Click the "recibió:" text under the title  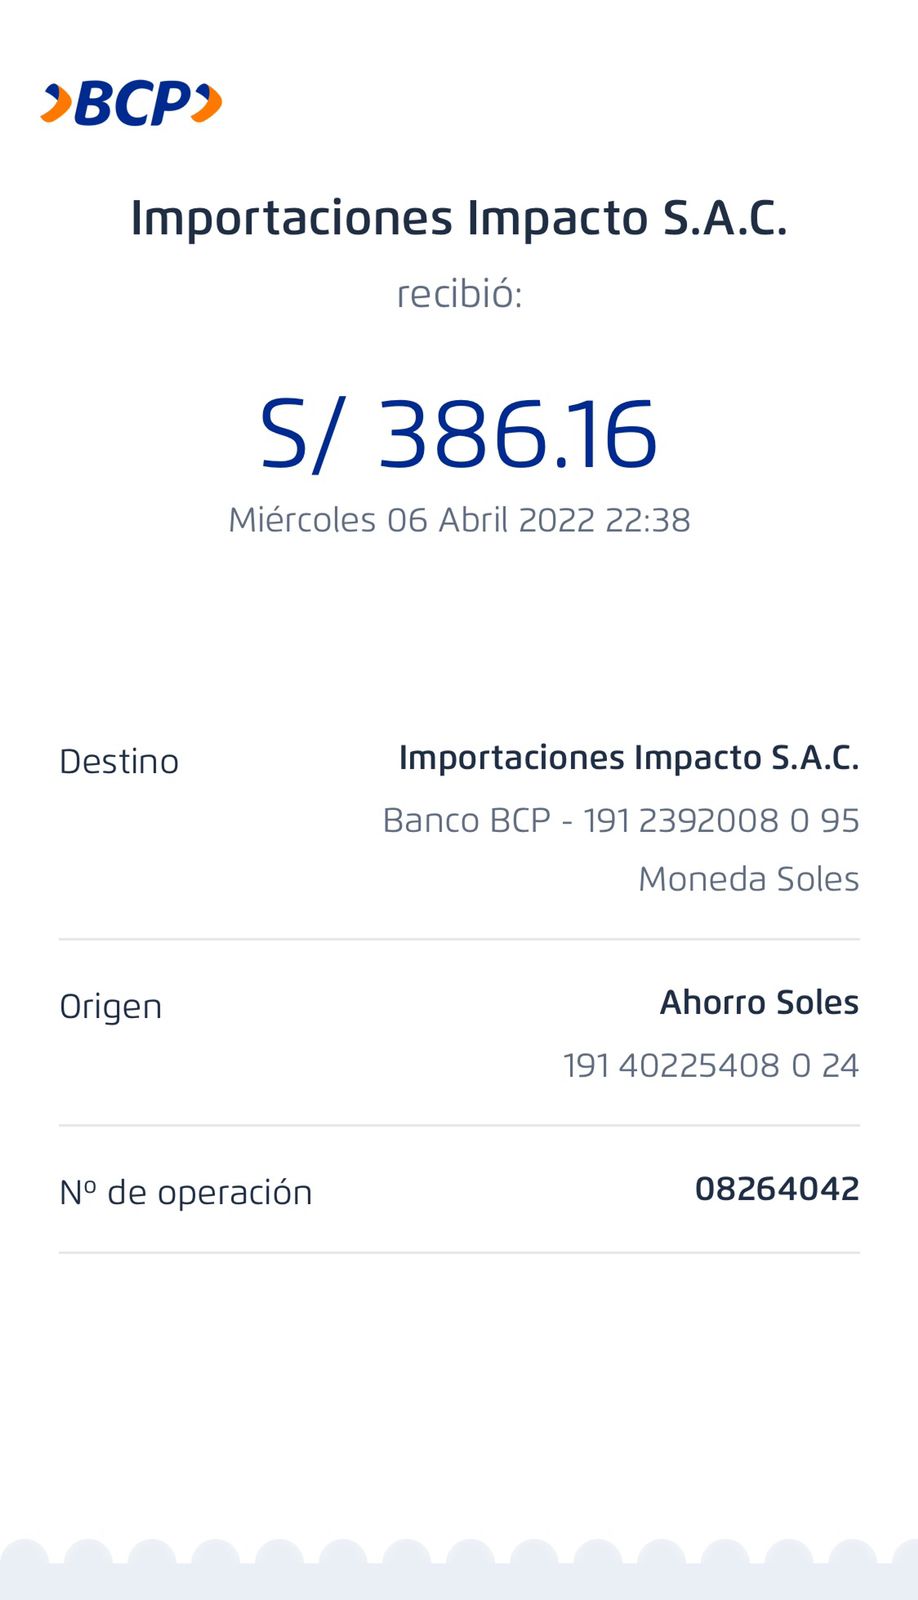point(459,294)
